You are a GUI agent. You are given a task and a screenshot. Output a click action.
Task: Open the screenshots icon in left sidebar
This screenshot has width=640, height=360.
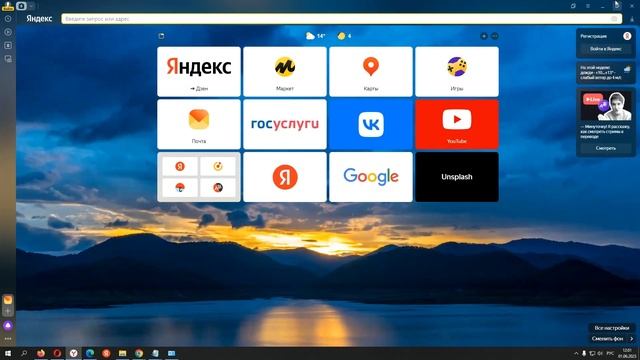tap(8, 59)
